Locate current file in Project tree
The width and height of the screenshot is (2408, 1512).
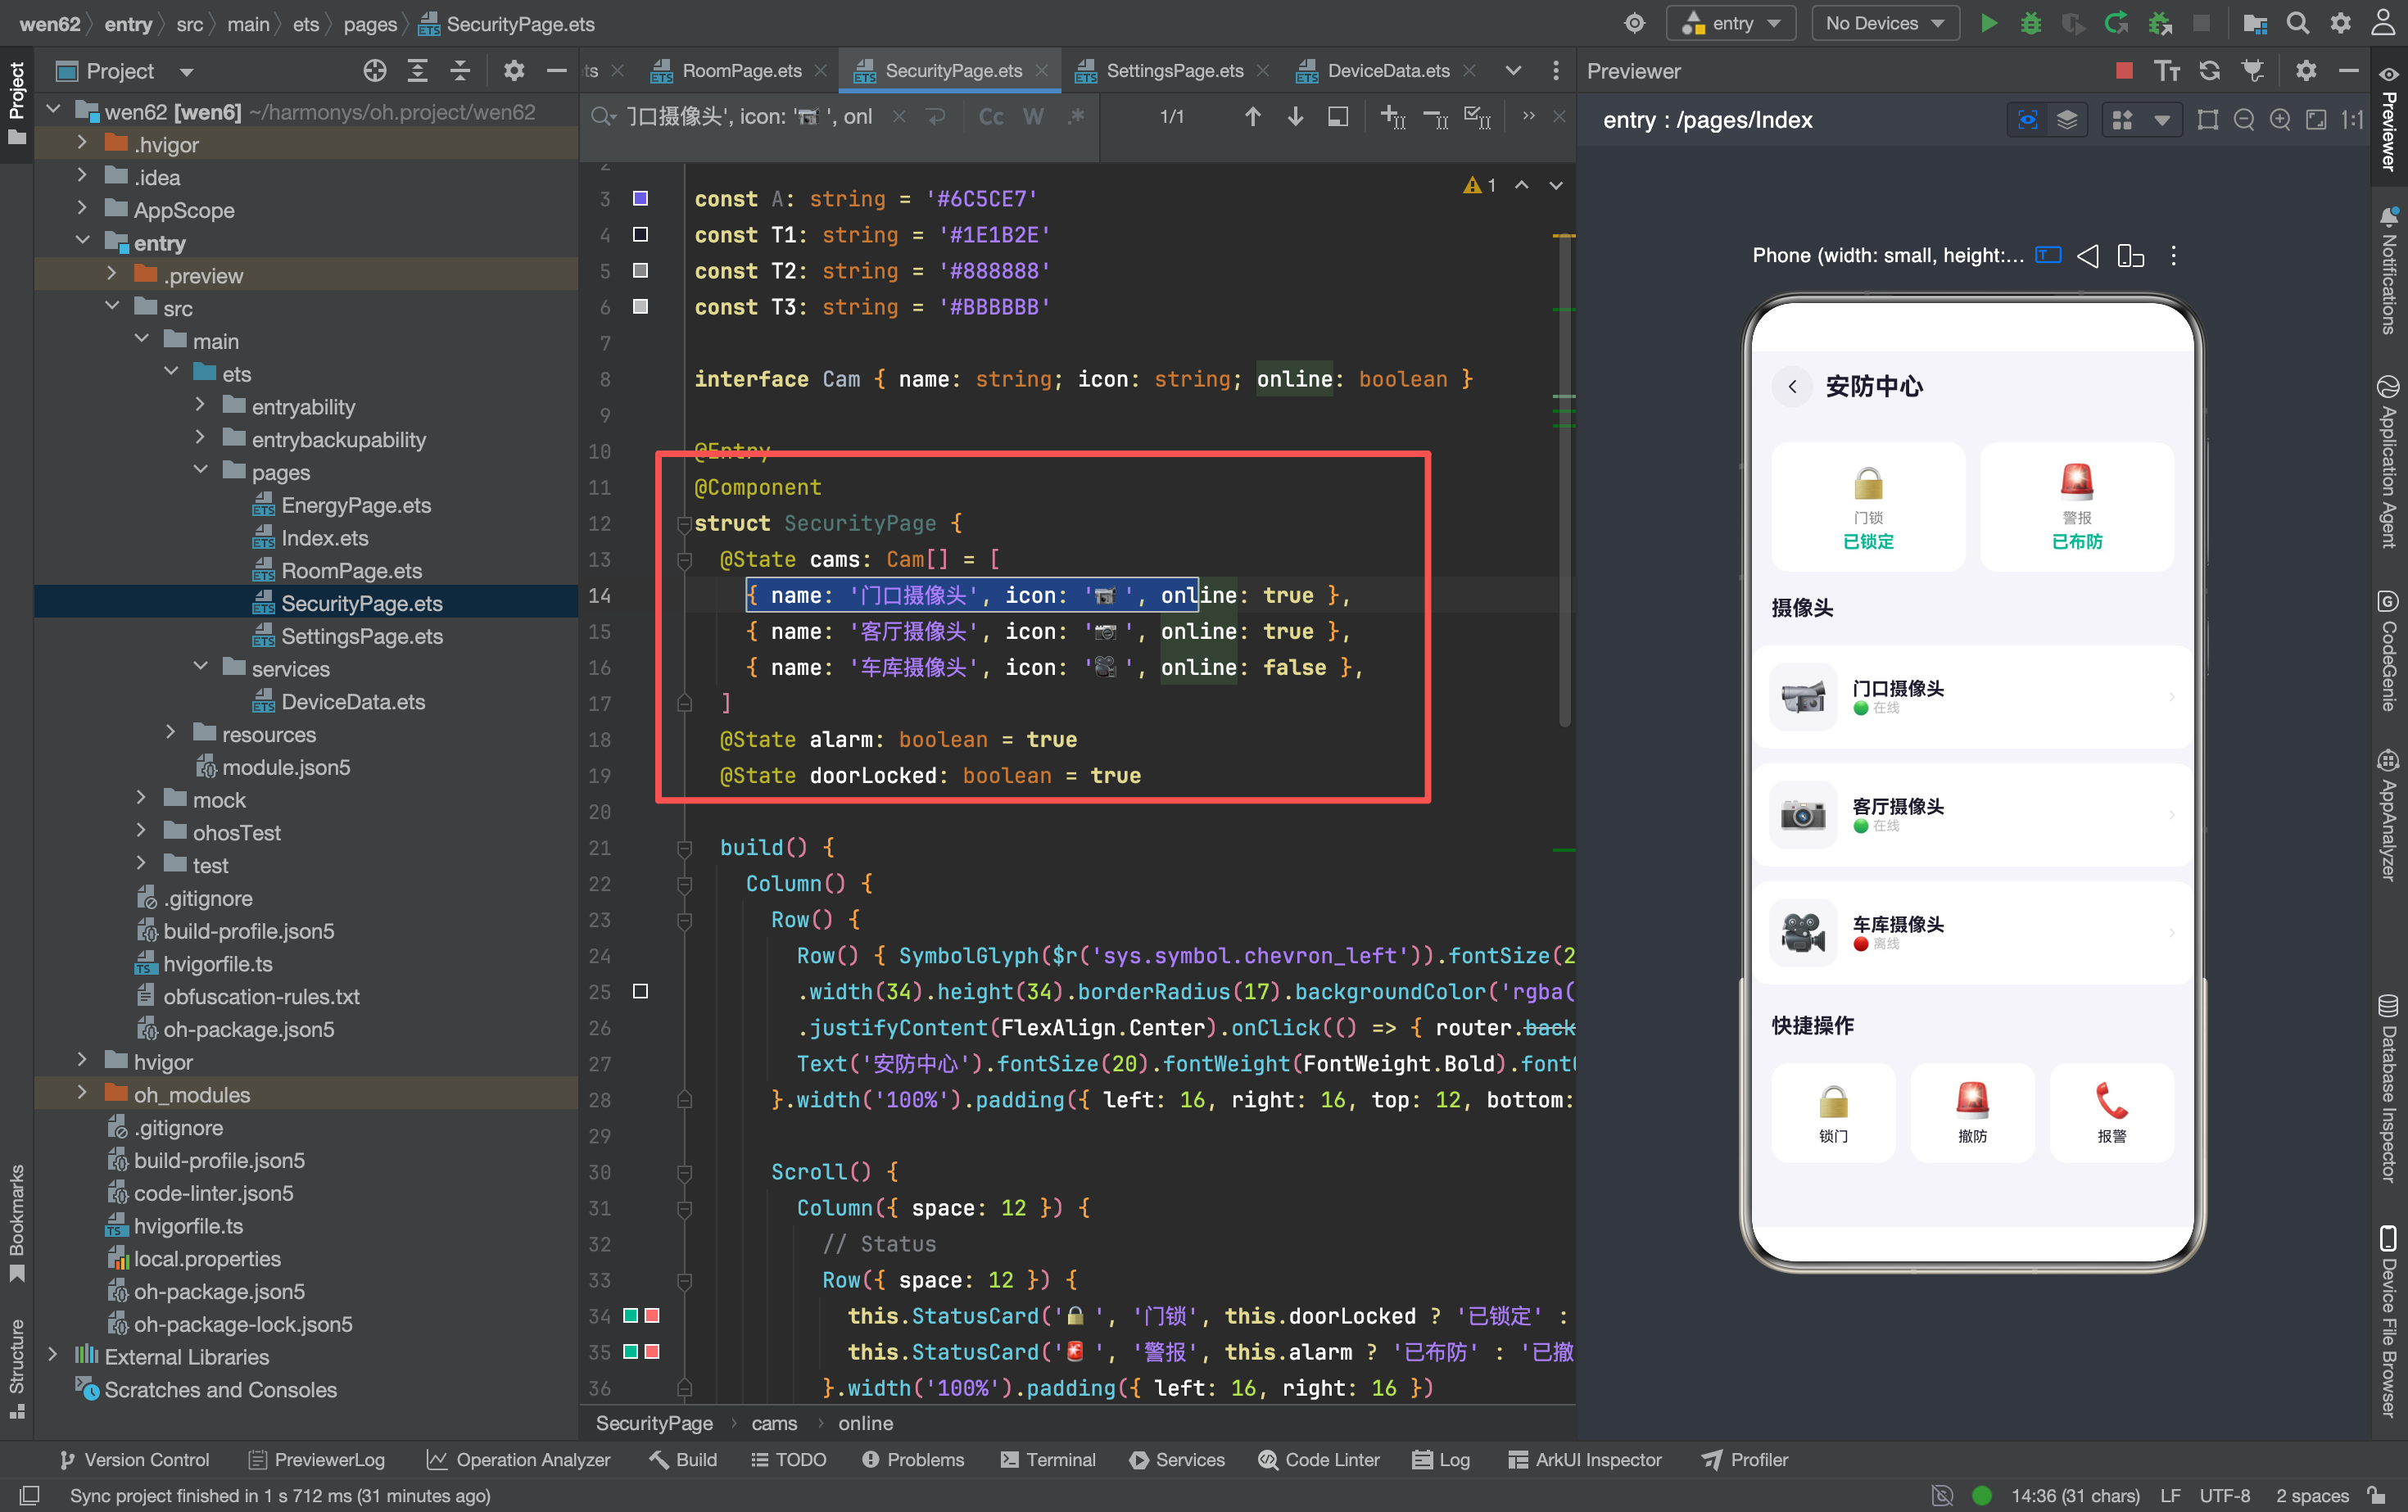point(375,71)
